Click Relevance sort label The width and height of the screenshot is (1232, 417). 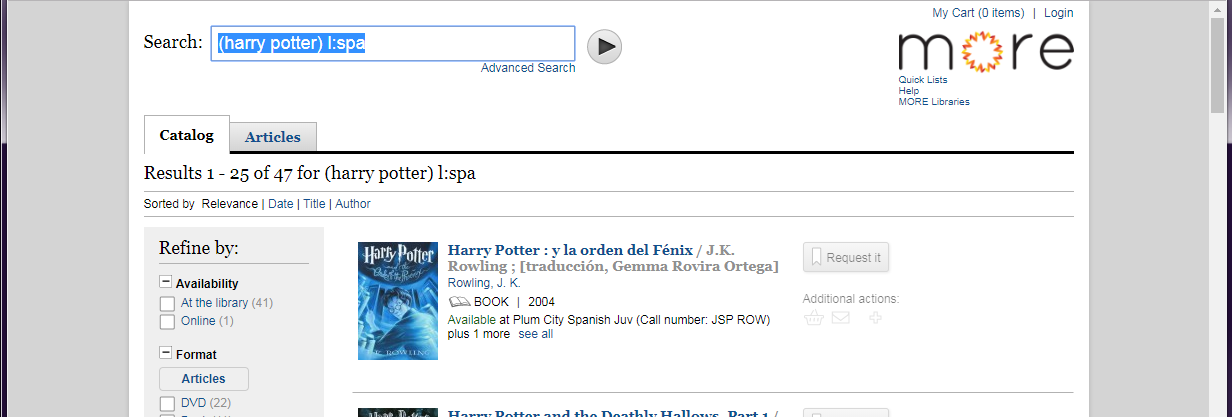coord(229,204)
